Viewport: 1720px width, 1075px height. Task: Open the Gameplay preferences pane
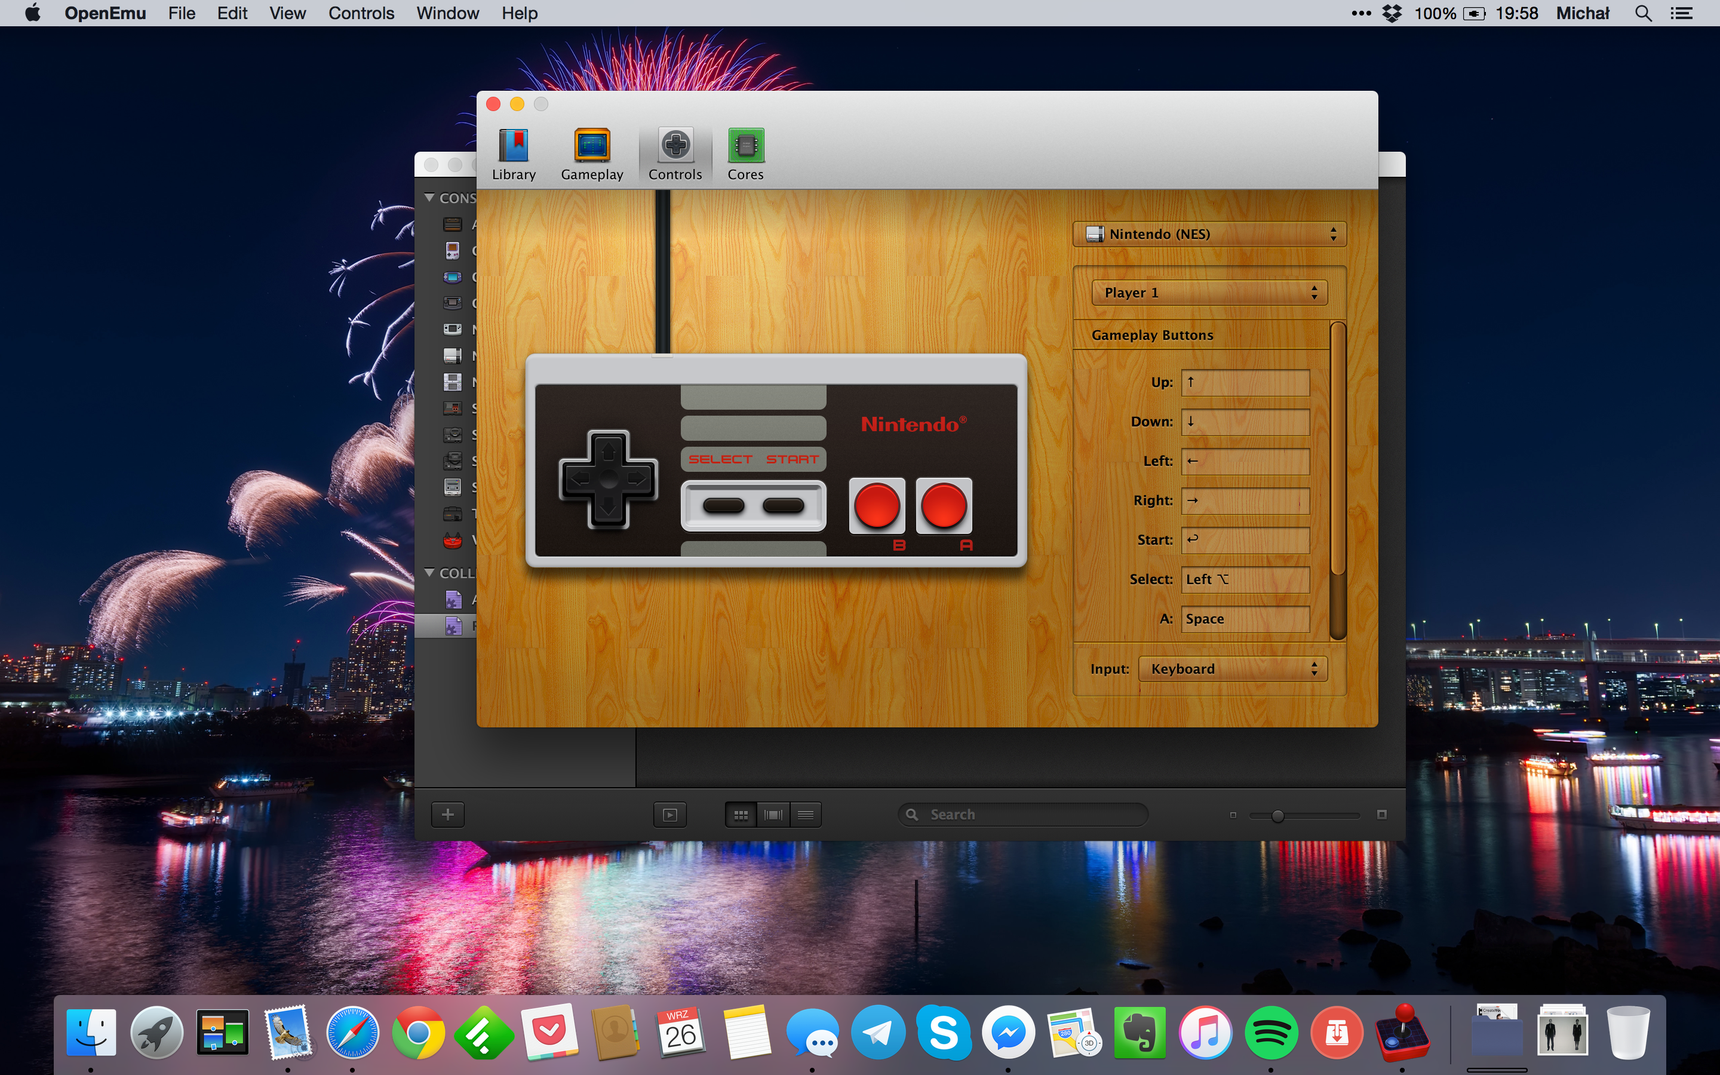pyautogui.click(x=592, y=155)
